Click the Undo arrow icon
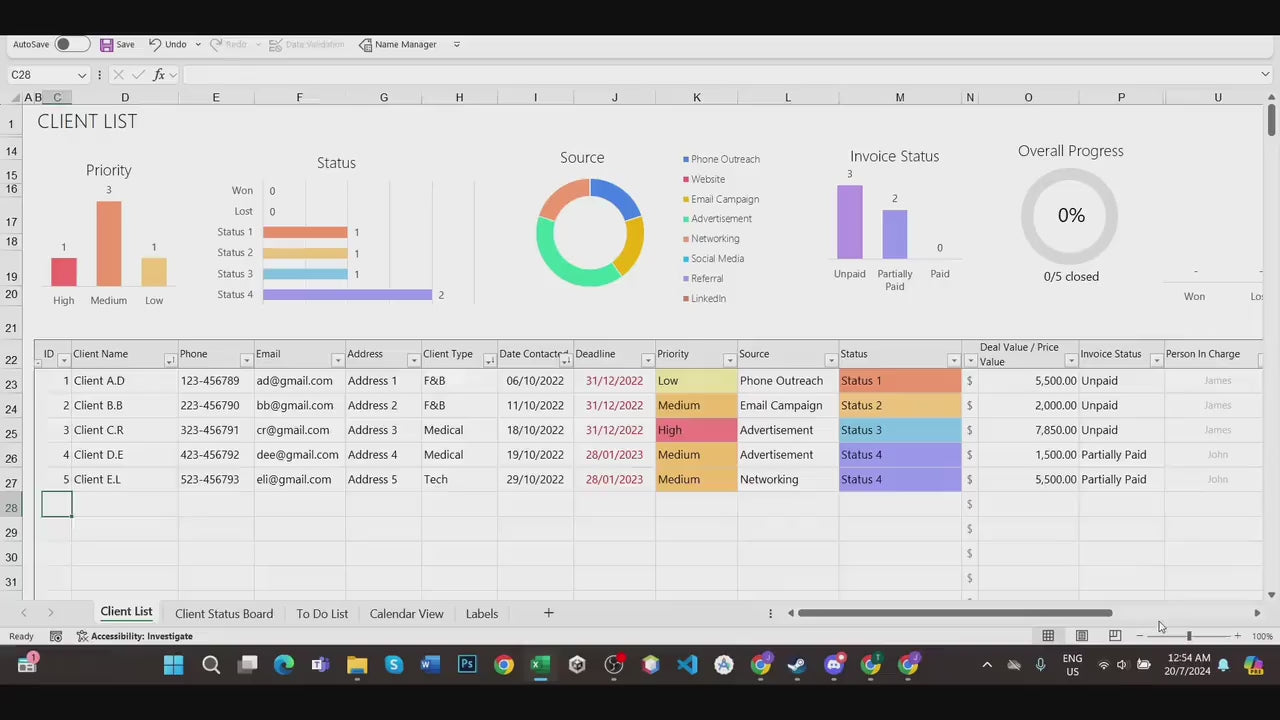Viewport: 1280px width, 720px height. tap(155, 44)
